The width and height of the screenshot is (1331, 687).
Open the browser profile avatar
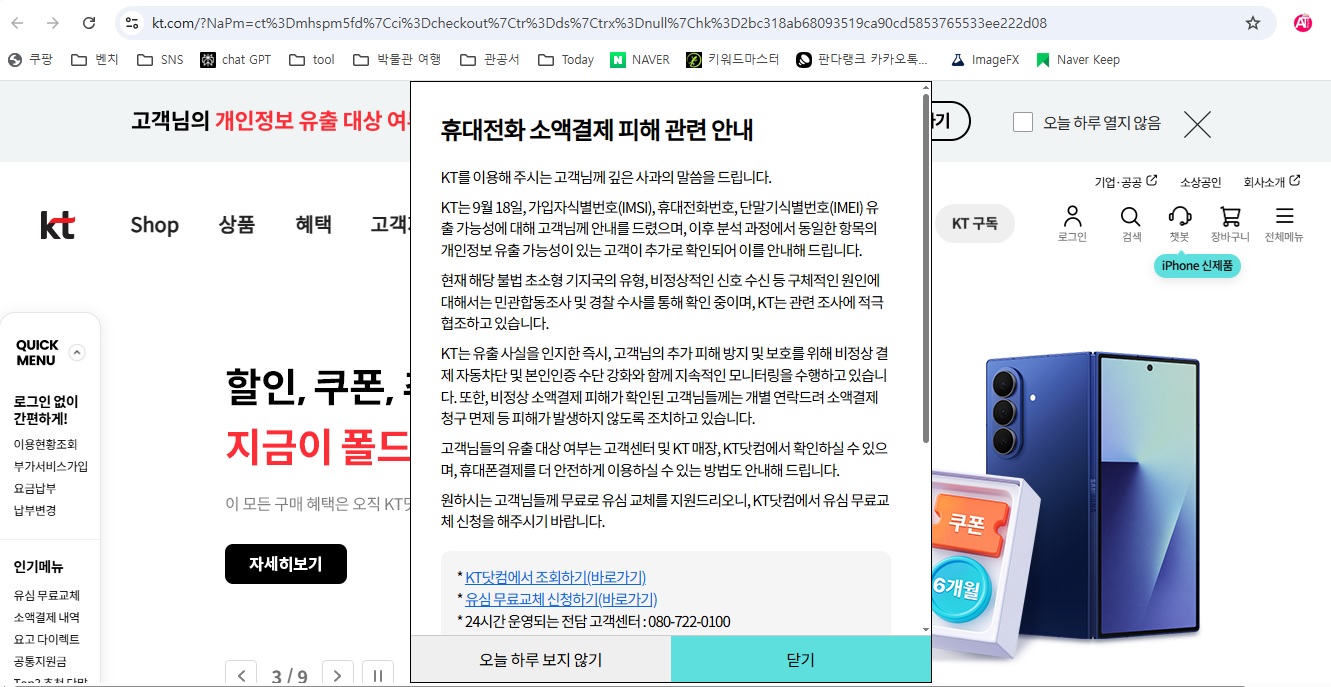click(x=1302, y=23)
